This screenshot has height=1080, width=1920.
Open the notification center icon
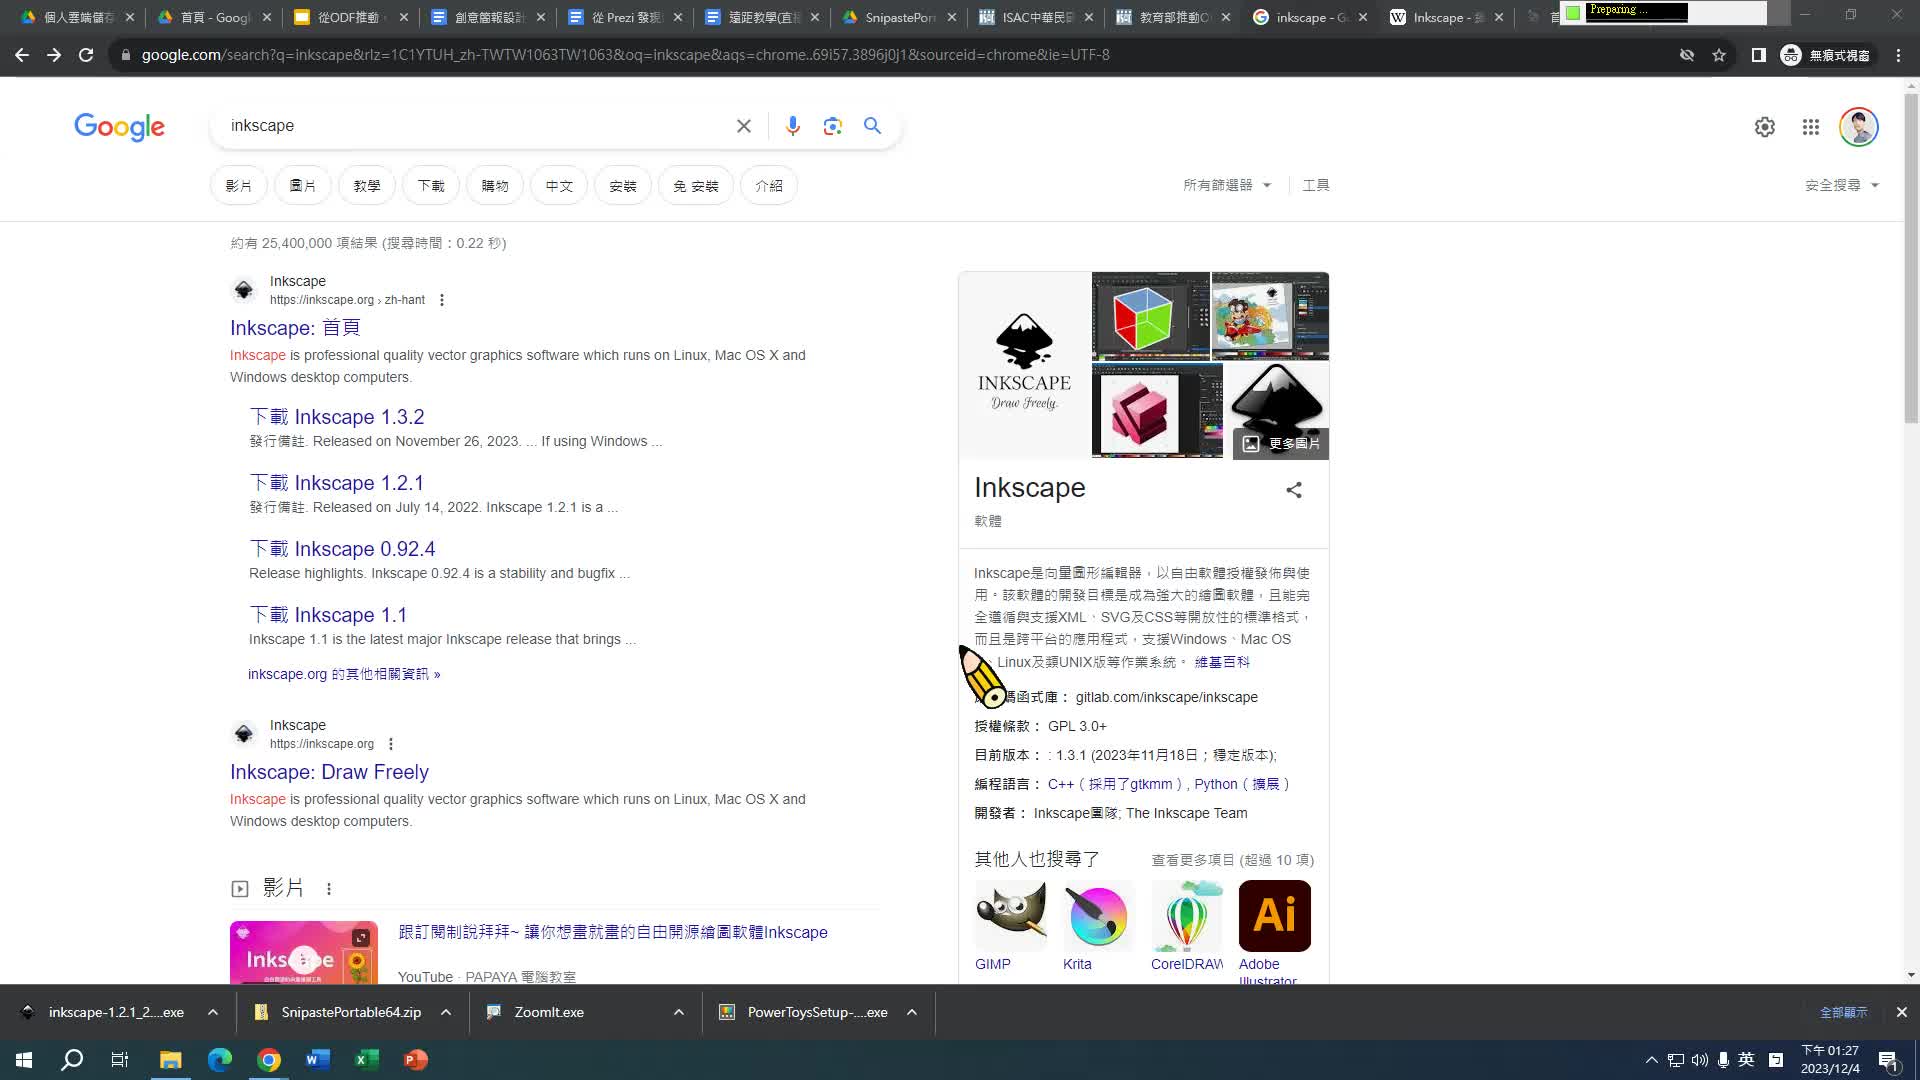coord(1888,1060)
